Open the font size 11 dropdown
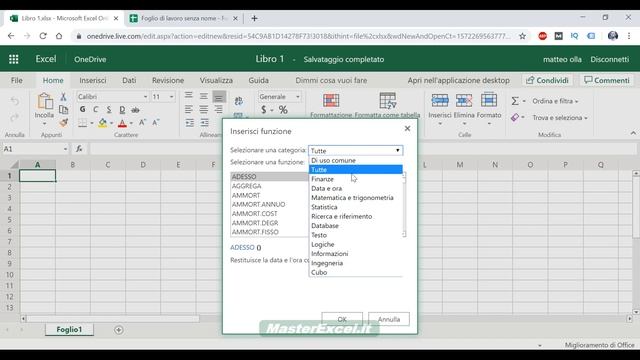 click(171, 97)
